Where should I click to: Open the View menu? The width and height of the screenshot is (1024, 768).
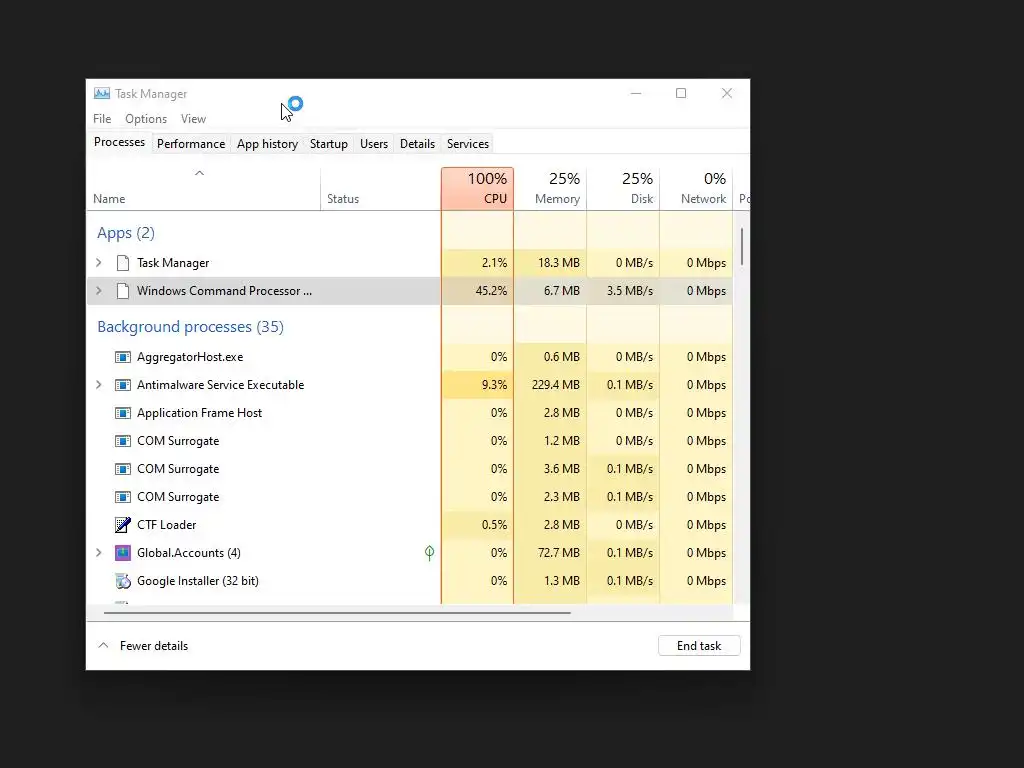click(193, 119)
